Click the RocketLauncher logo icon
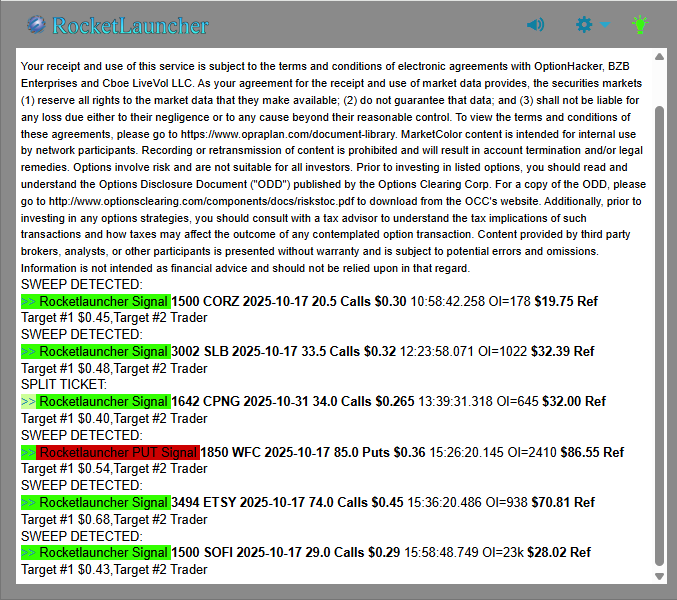This screenshot has width=677, height=600. (36, 25)
